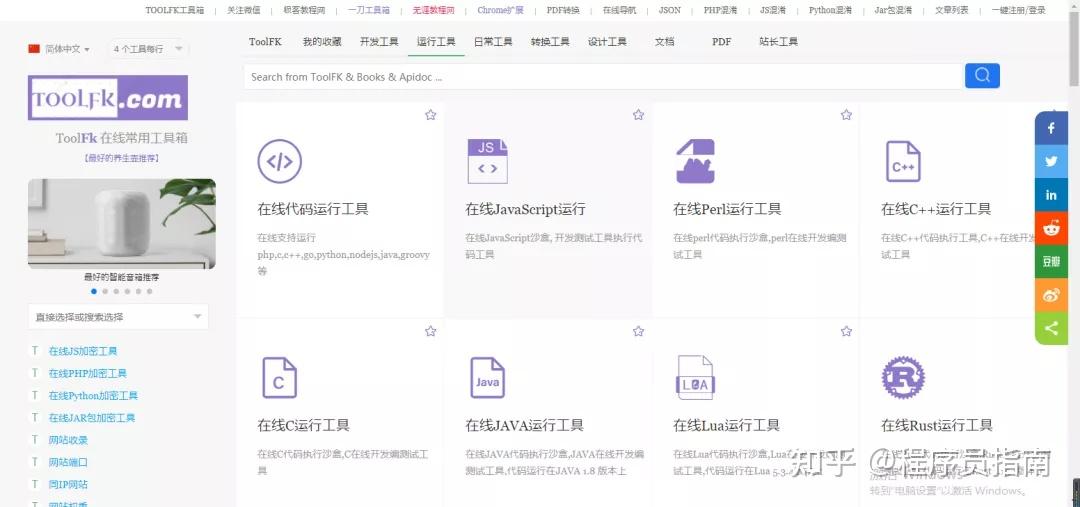
Task: Share page on Twitter sidebar icon
Action: (1051, 161)
